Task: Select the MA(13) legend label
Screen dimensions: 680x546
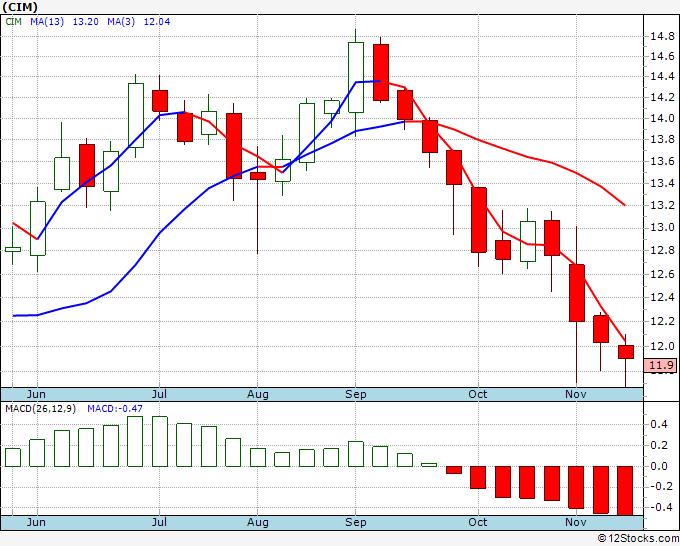Action: click(47, 22)
